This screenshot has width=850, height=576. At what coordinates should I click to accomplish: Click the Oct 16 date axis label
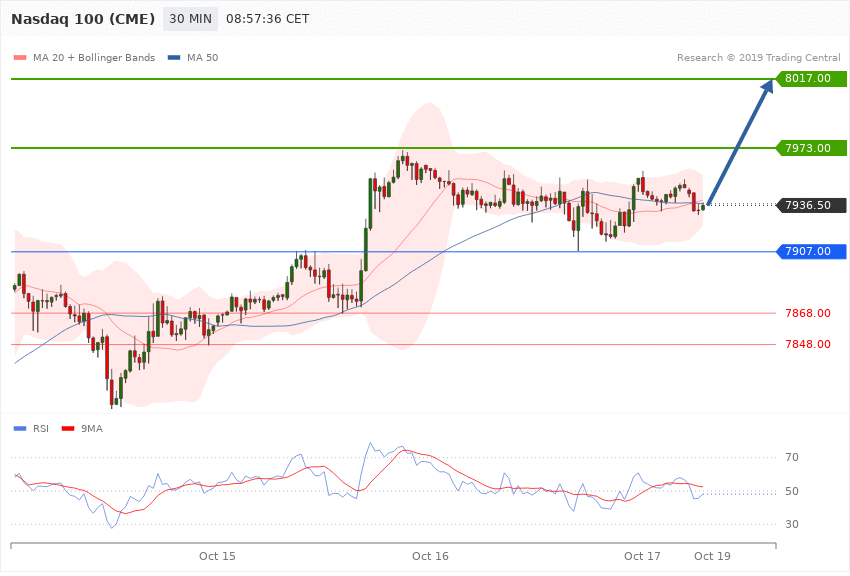pos(430,556)
